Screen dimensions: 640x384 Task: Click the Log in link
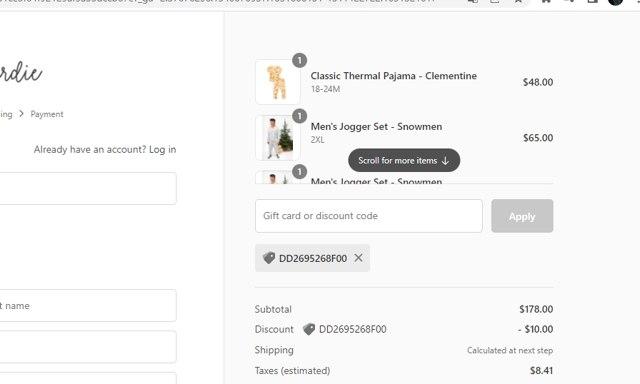point(162,149)
